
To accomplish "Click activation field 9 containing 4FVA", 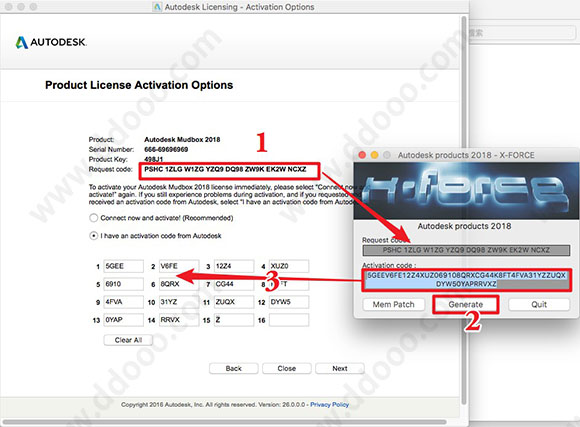I will [123, 302].
